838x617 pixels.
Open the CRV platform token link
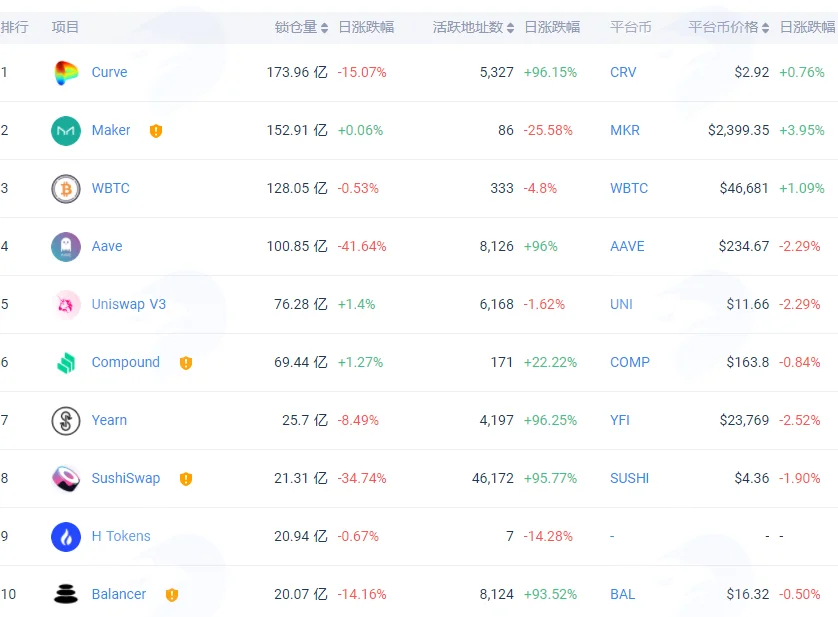click(623, 72)
